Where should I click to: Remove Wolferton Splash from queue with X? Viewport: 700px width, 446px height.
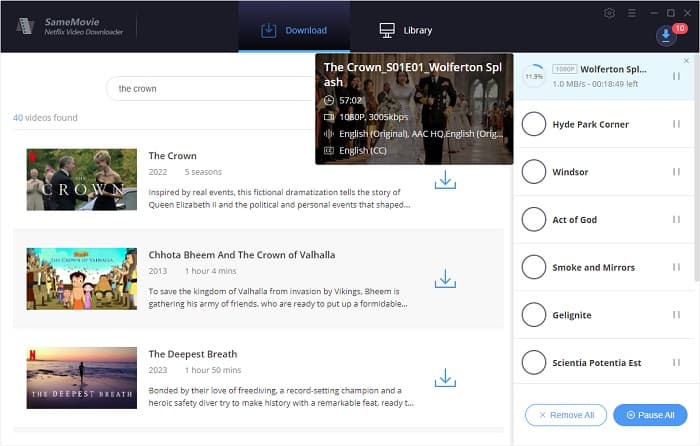pos(685,61)
